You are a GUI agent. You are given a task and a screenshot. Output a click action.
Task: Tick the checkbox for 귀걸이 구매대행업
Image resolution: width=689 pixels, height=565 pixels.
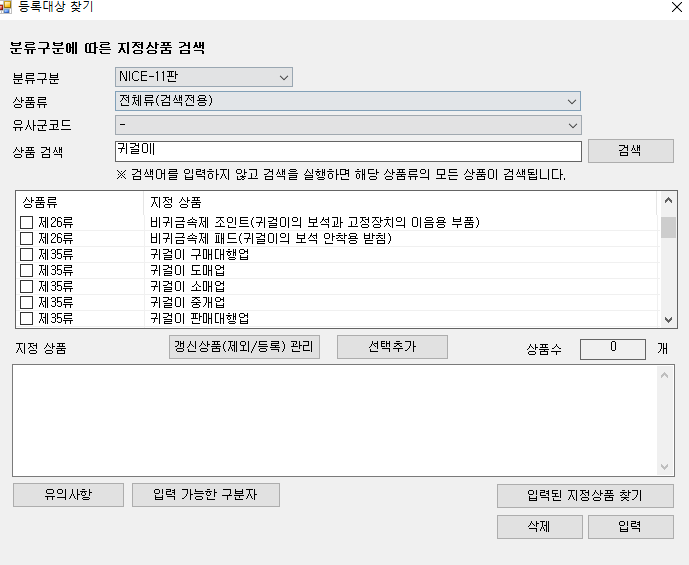pyautogui.click(x=26, y=254)
